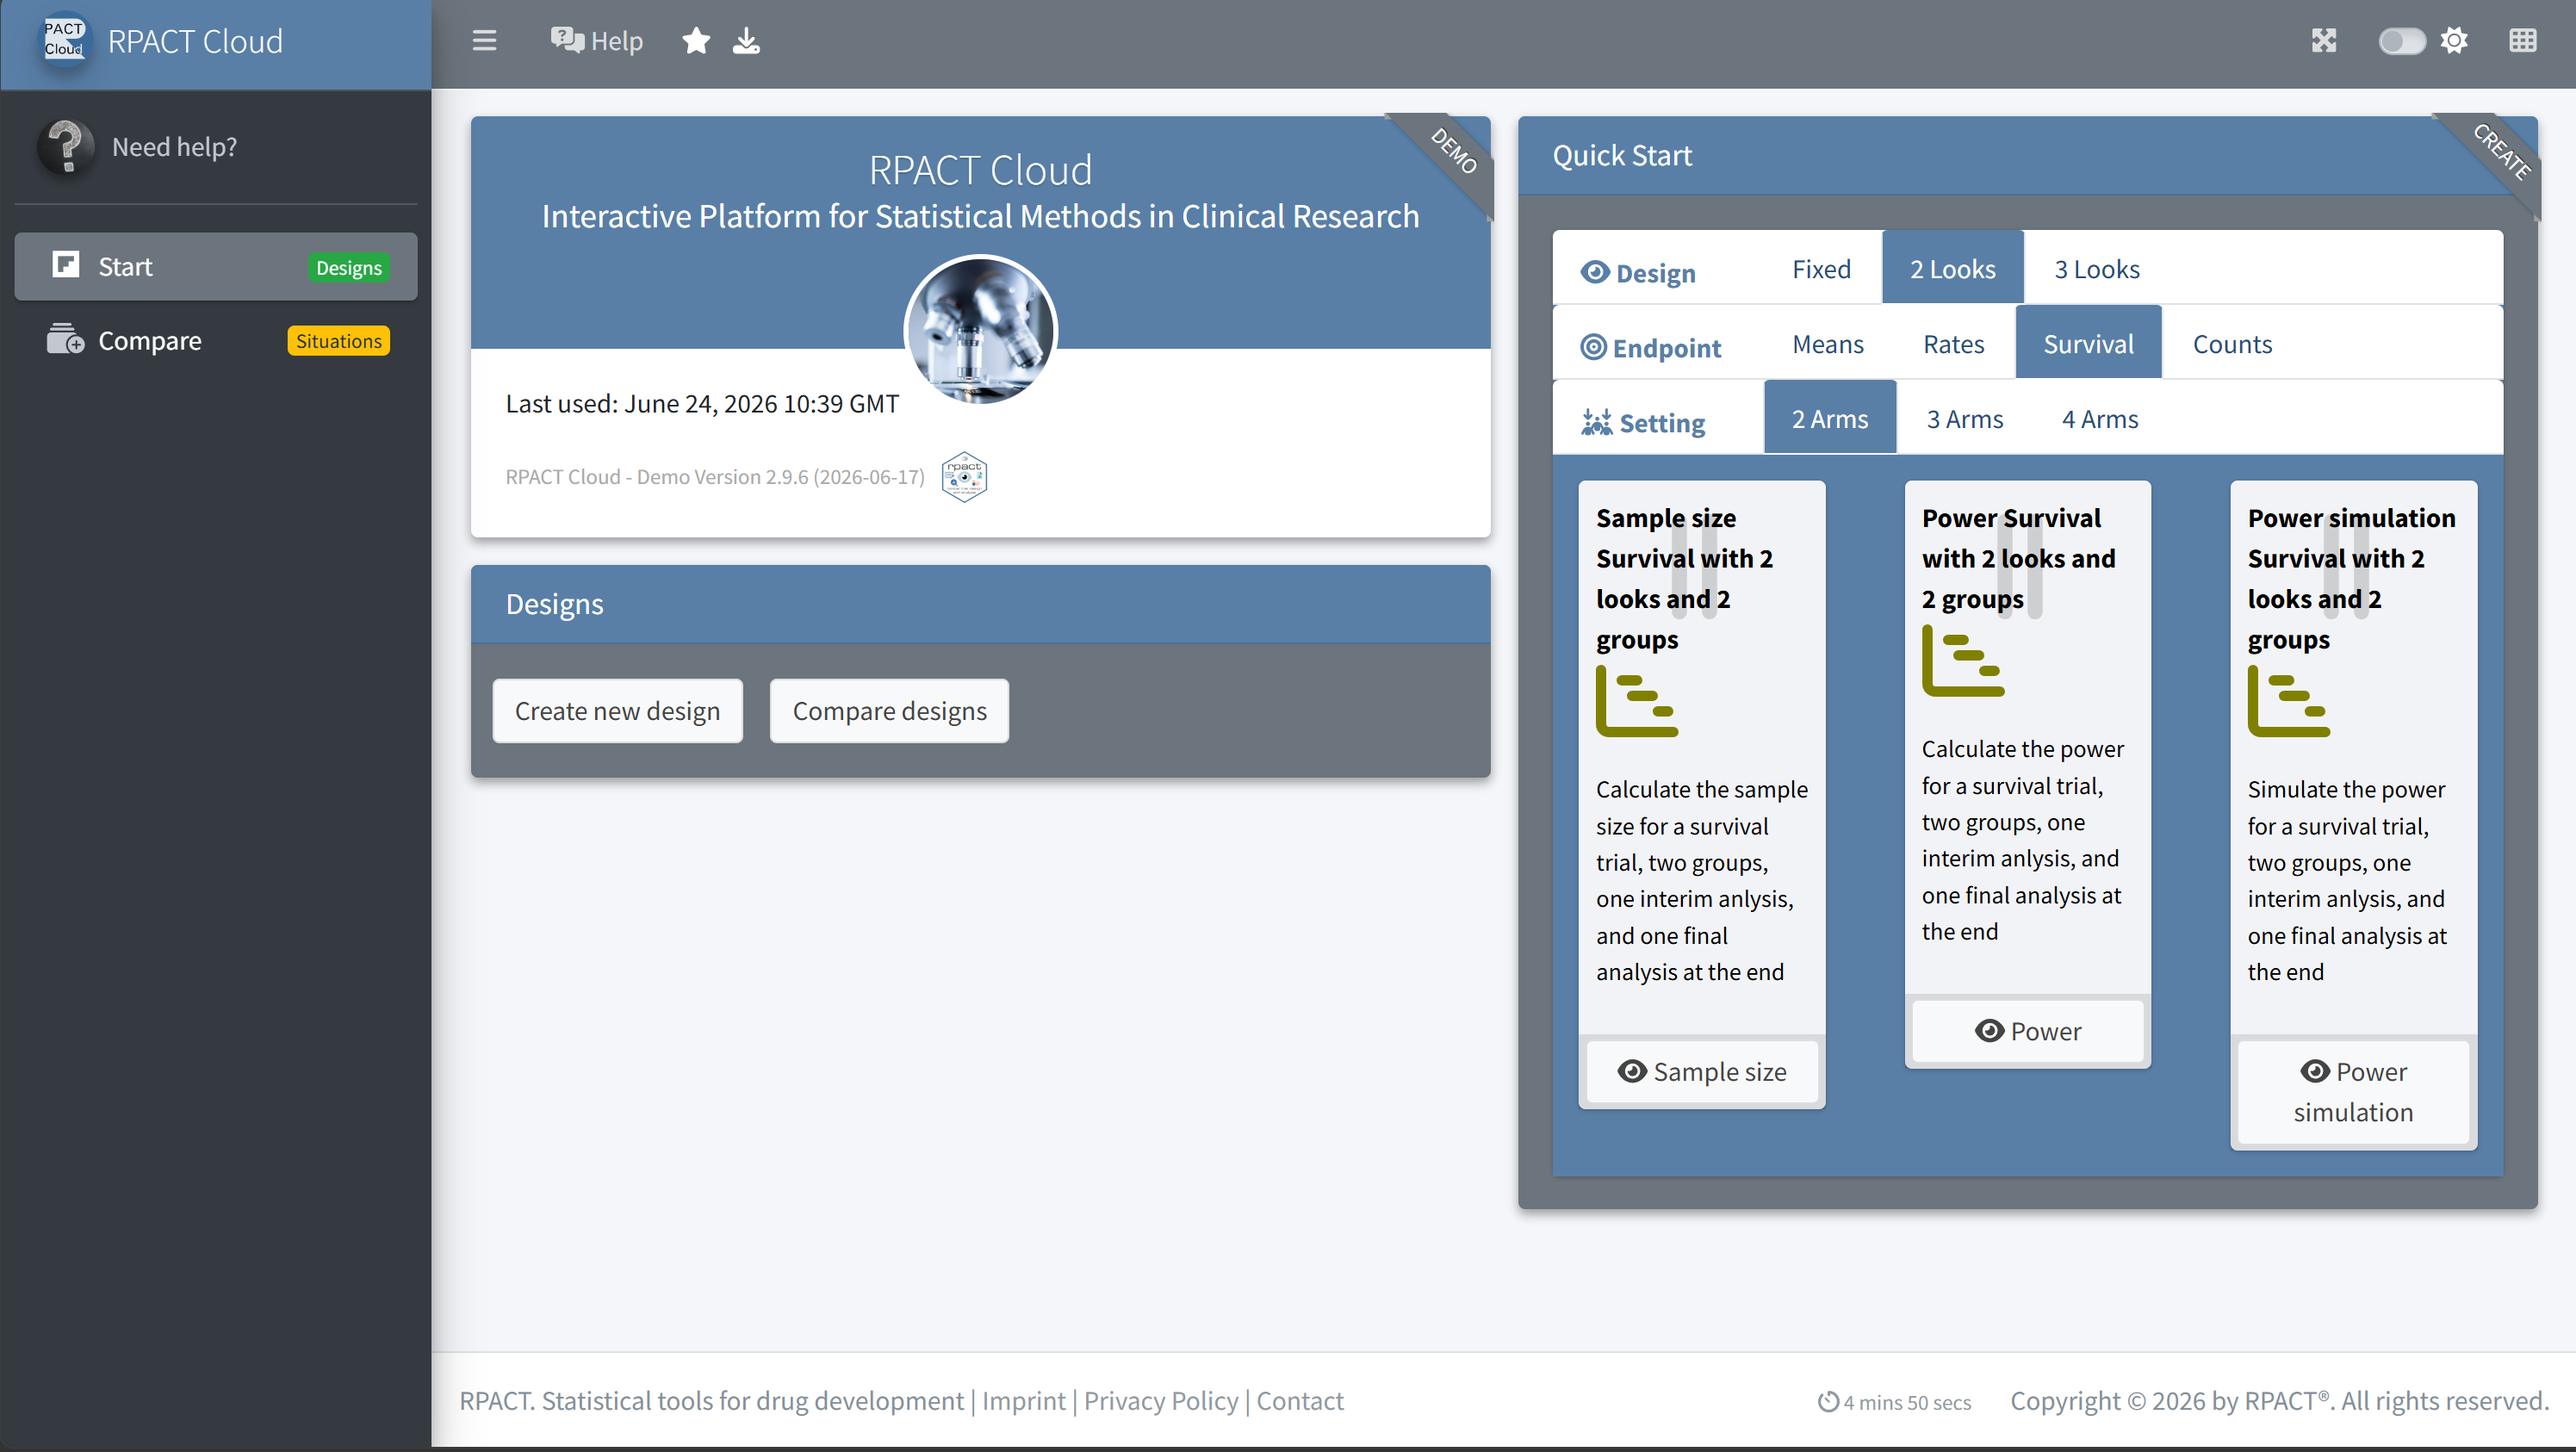Click the microscope profile image
Image resolution: width=2576 pixels, height=1452 pixels.
pos(980,330)
